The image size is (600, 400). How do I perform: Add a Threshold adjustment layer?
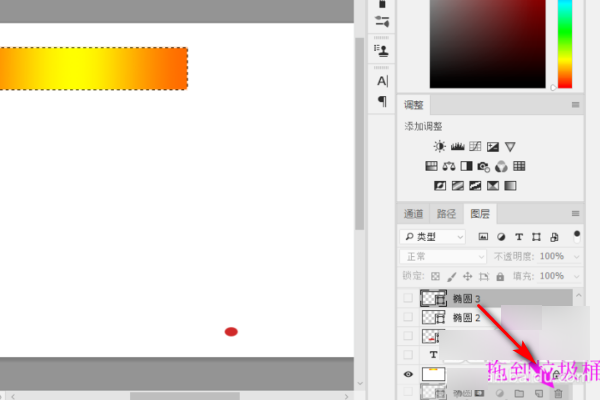[x=475, y=186]
